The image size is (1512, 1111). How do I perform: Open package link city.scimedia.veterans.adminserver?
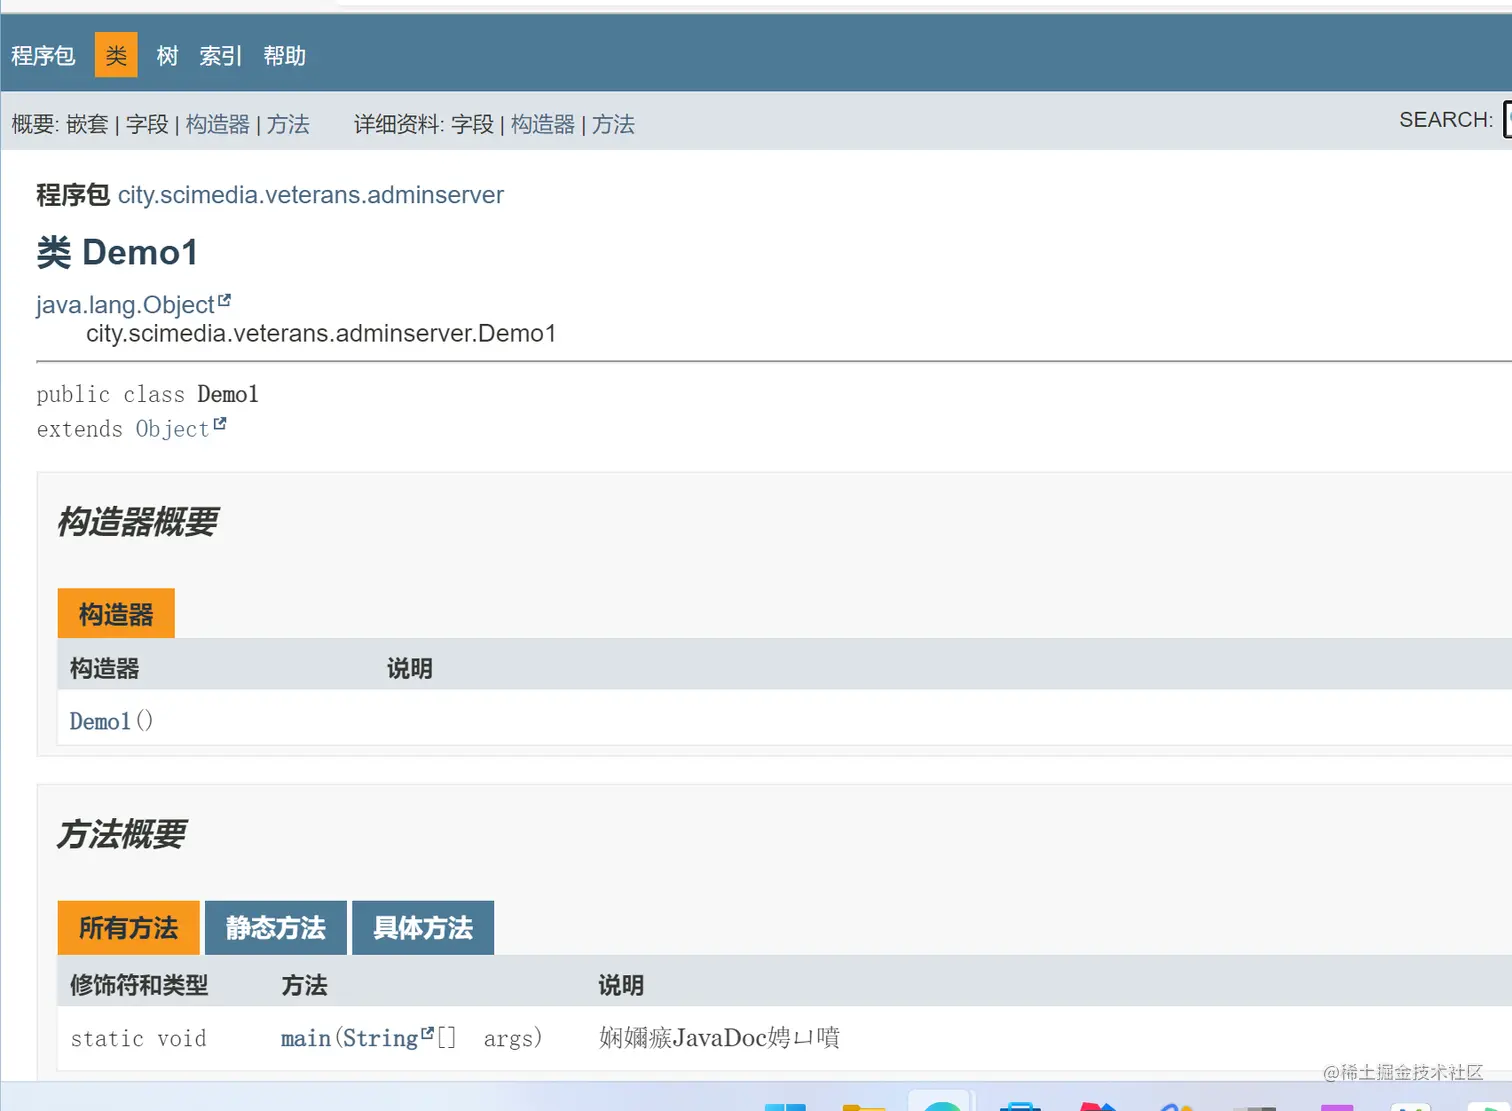pos(311,195)
